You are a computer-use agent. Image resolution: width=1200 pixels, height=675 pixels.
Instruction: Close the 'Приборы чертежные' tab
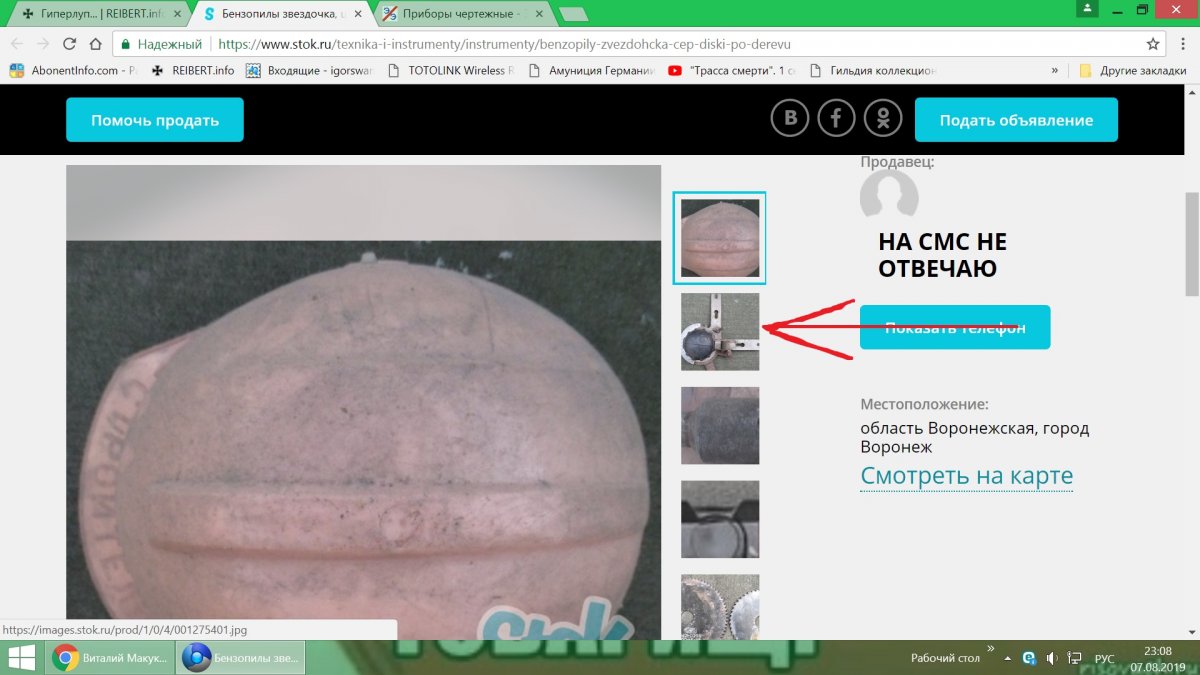pyautogui.click(x=537, y=14)
